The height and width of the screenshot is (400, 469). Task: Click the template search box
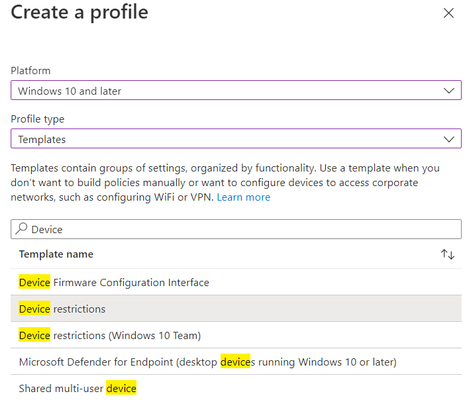(x=236, y=229)
